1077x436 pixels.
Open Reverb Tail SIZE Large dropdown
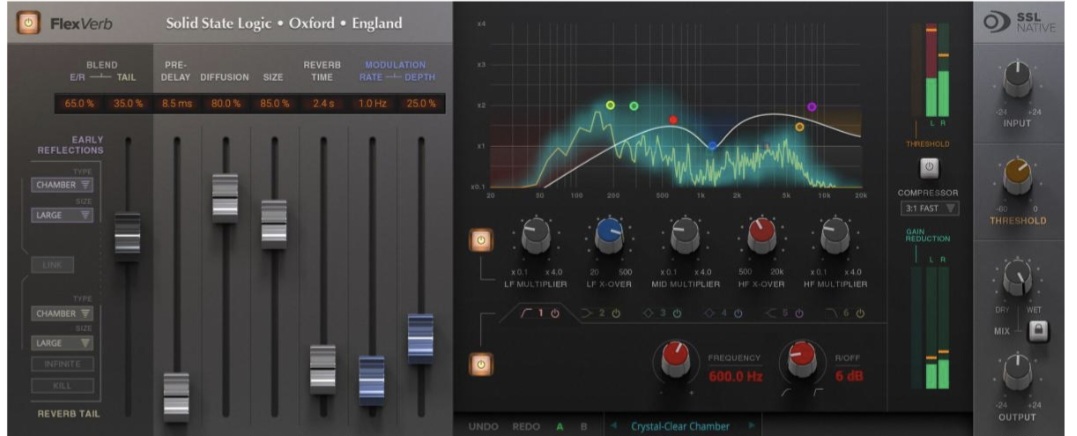[x=62, y=343]
